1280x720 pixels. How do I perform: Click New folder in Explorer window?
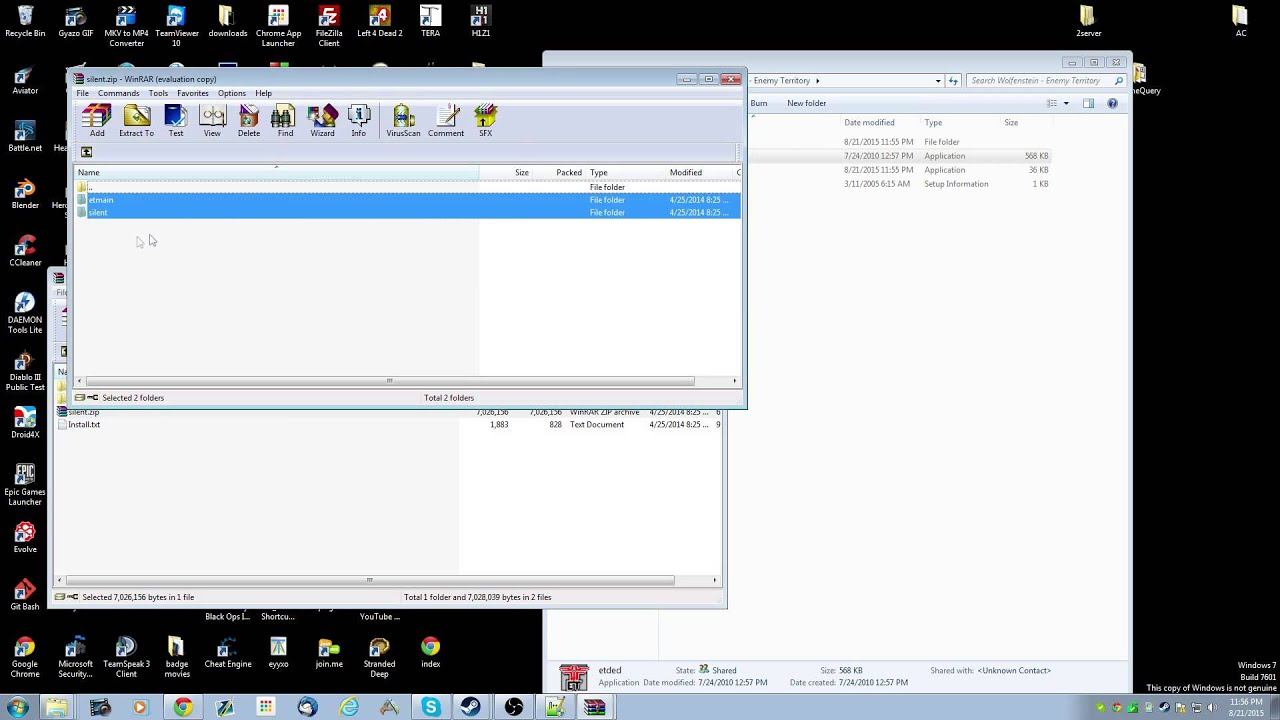pyautogui.click(x=806, y=103)
